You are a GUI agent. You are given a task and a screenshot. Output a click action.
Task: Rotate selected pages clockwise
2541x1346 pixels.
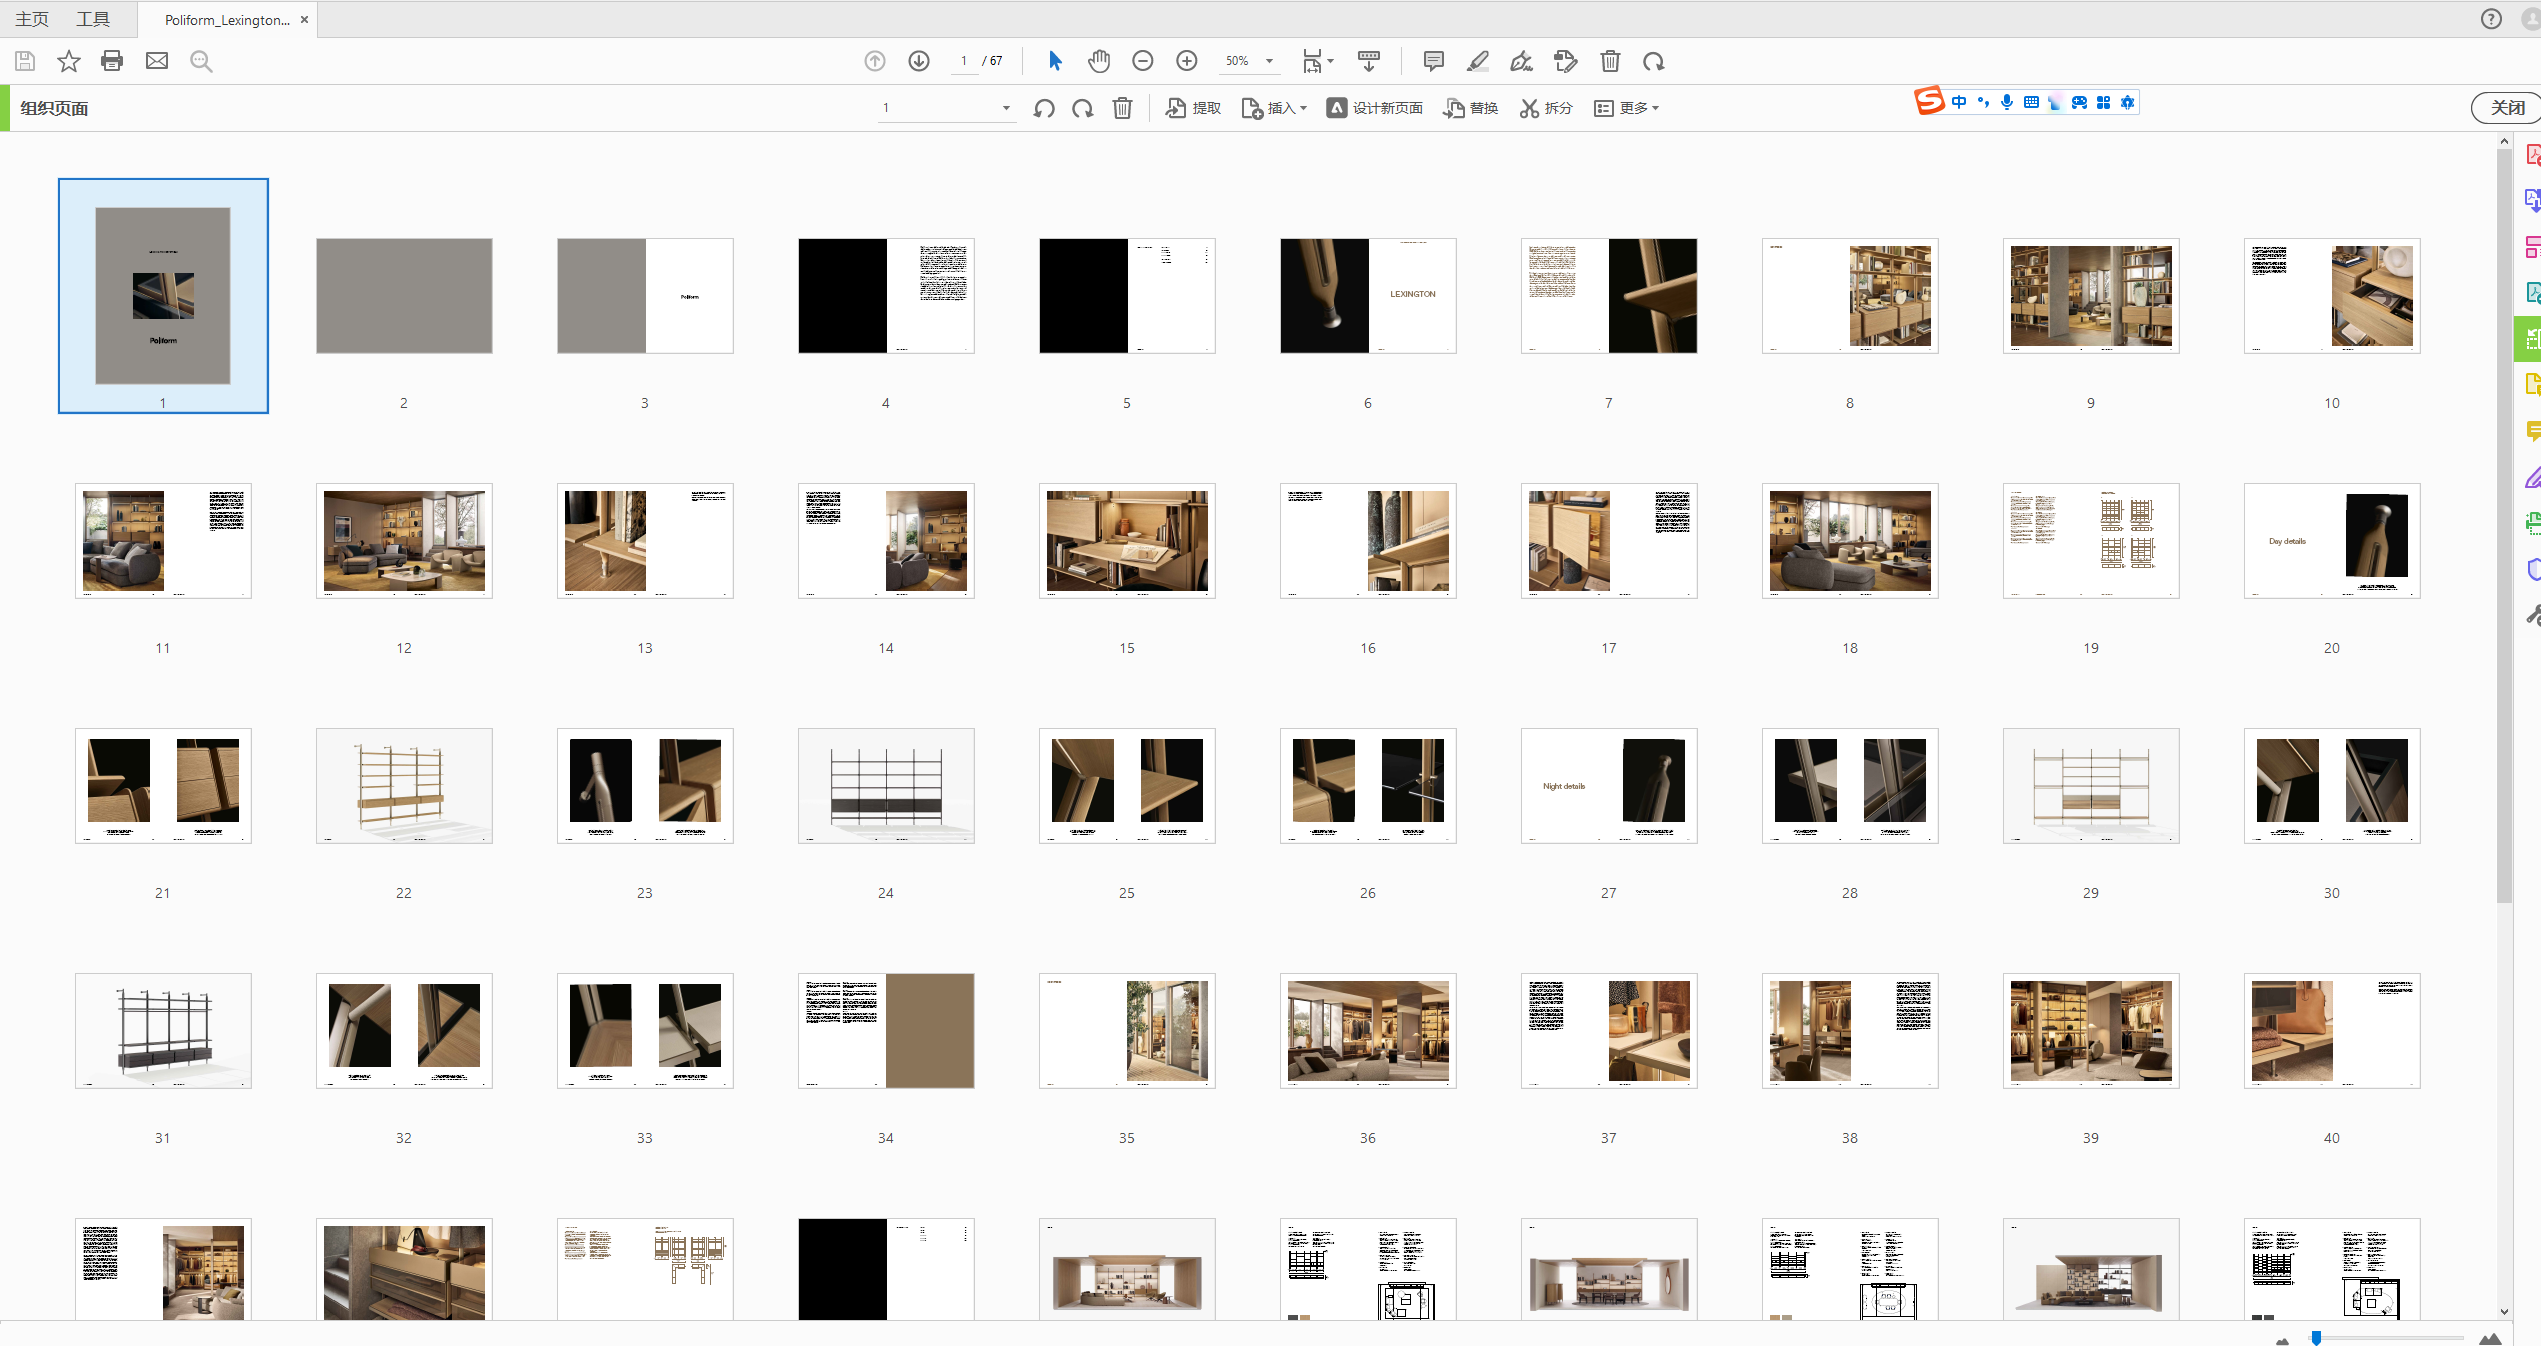click(x=1083, y=108)
